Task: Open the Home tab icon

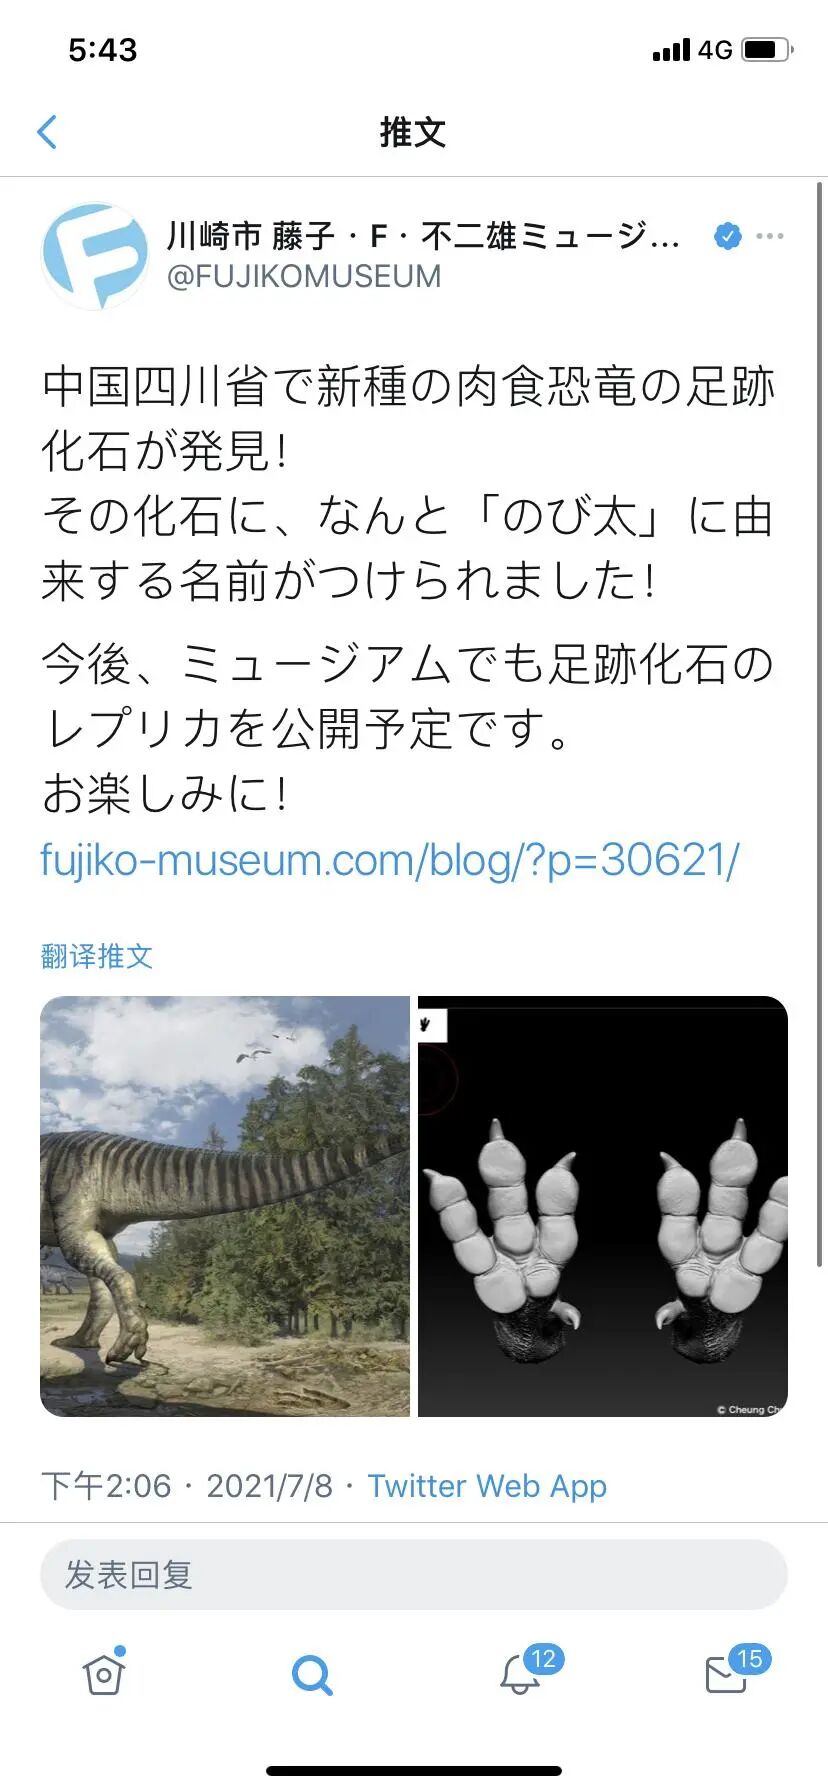Action: pos(104,1673)
